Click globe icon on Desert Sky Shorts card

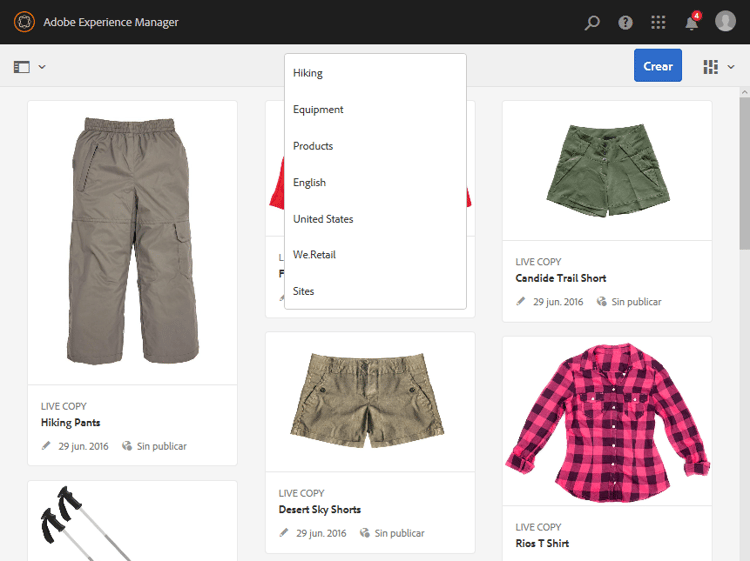(364, 533)
